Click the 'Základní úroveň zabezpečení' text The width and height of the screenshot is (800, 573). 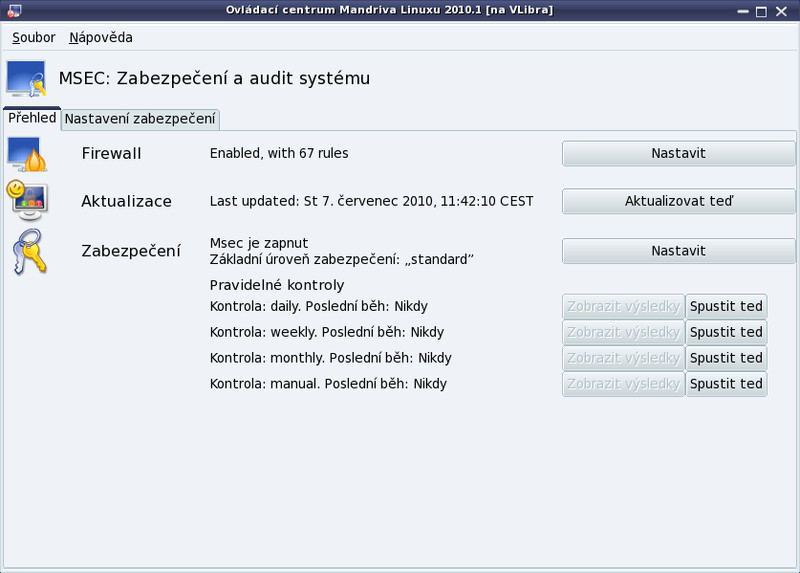click(341, 260)
